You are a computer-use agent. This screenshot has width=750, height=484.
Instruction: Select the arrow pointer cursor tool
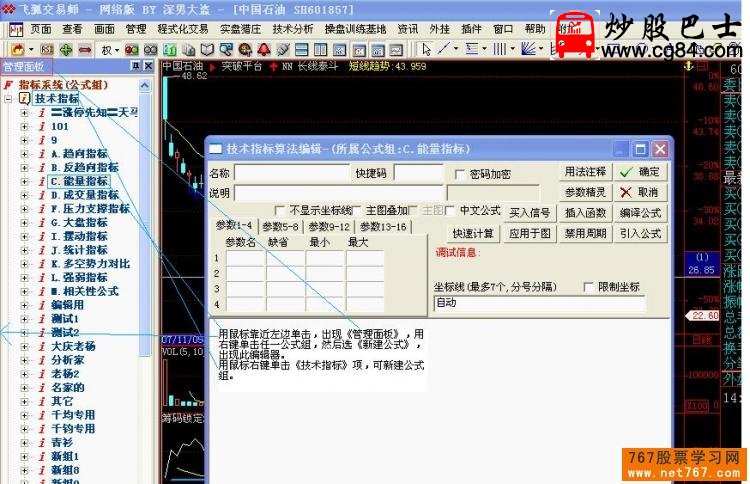[x=426, y=49]
